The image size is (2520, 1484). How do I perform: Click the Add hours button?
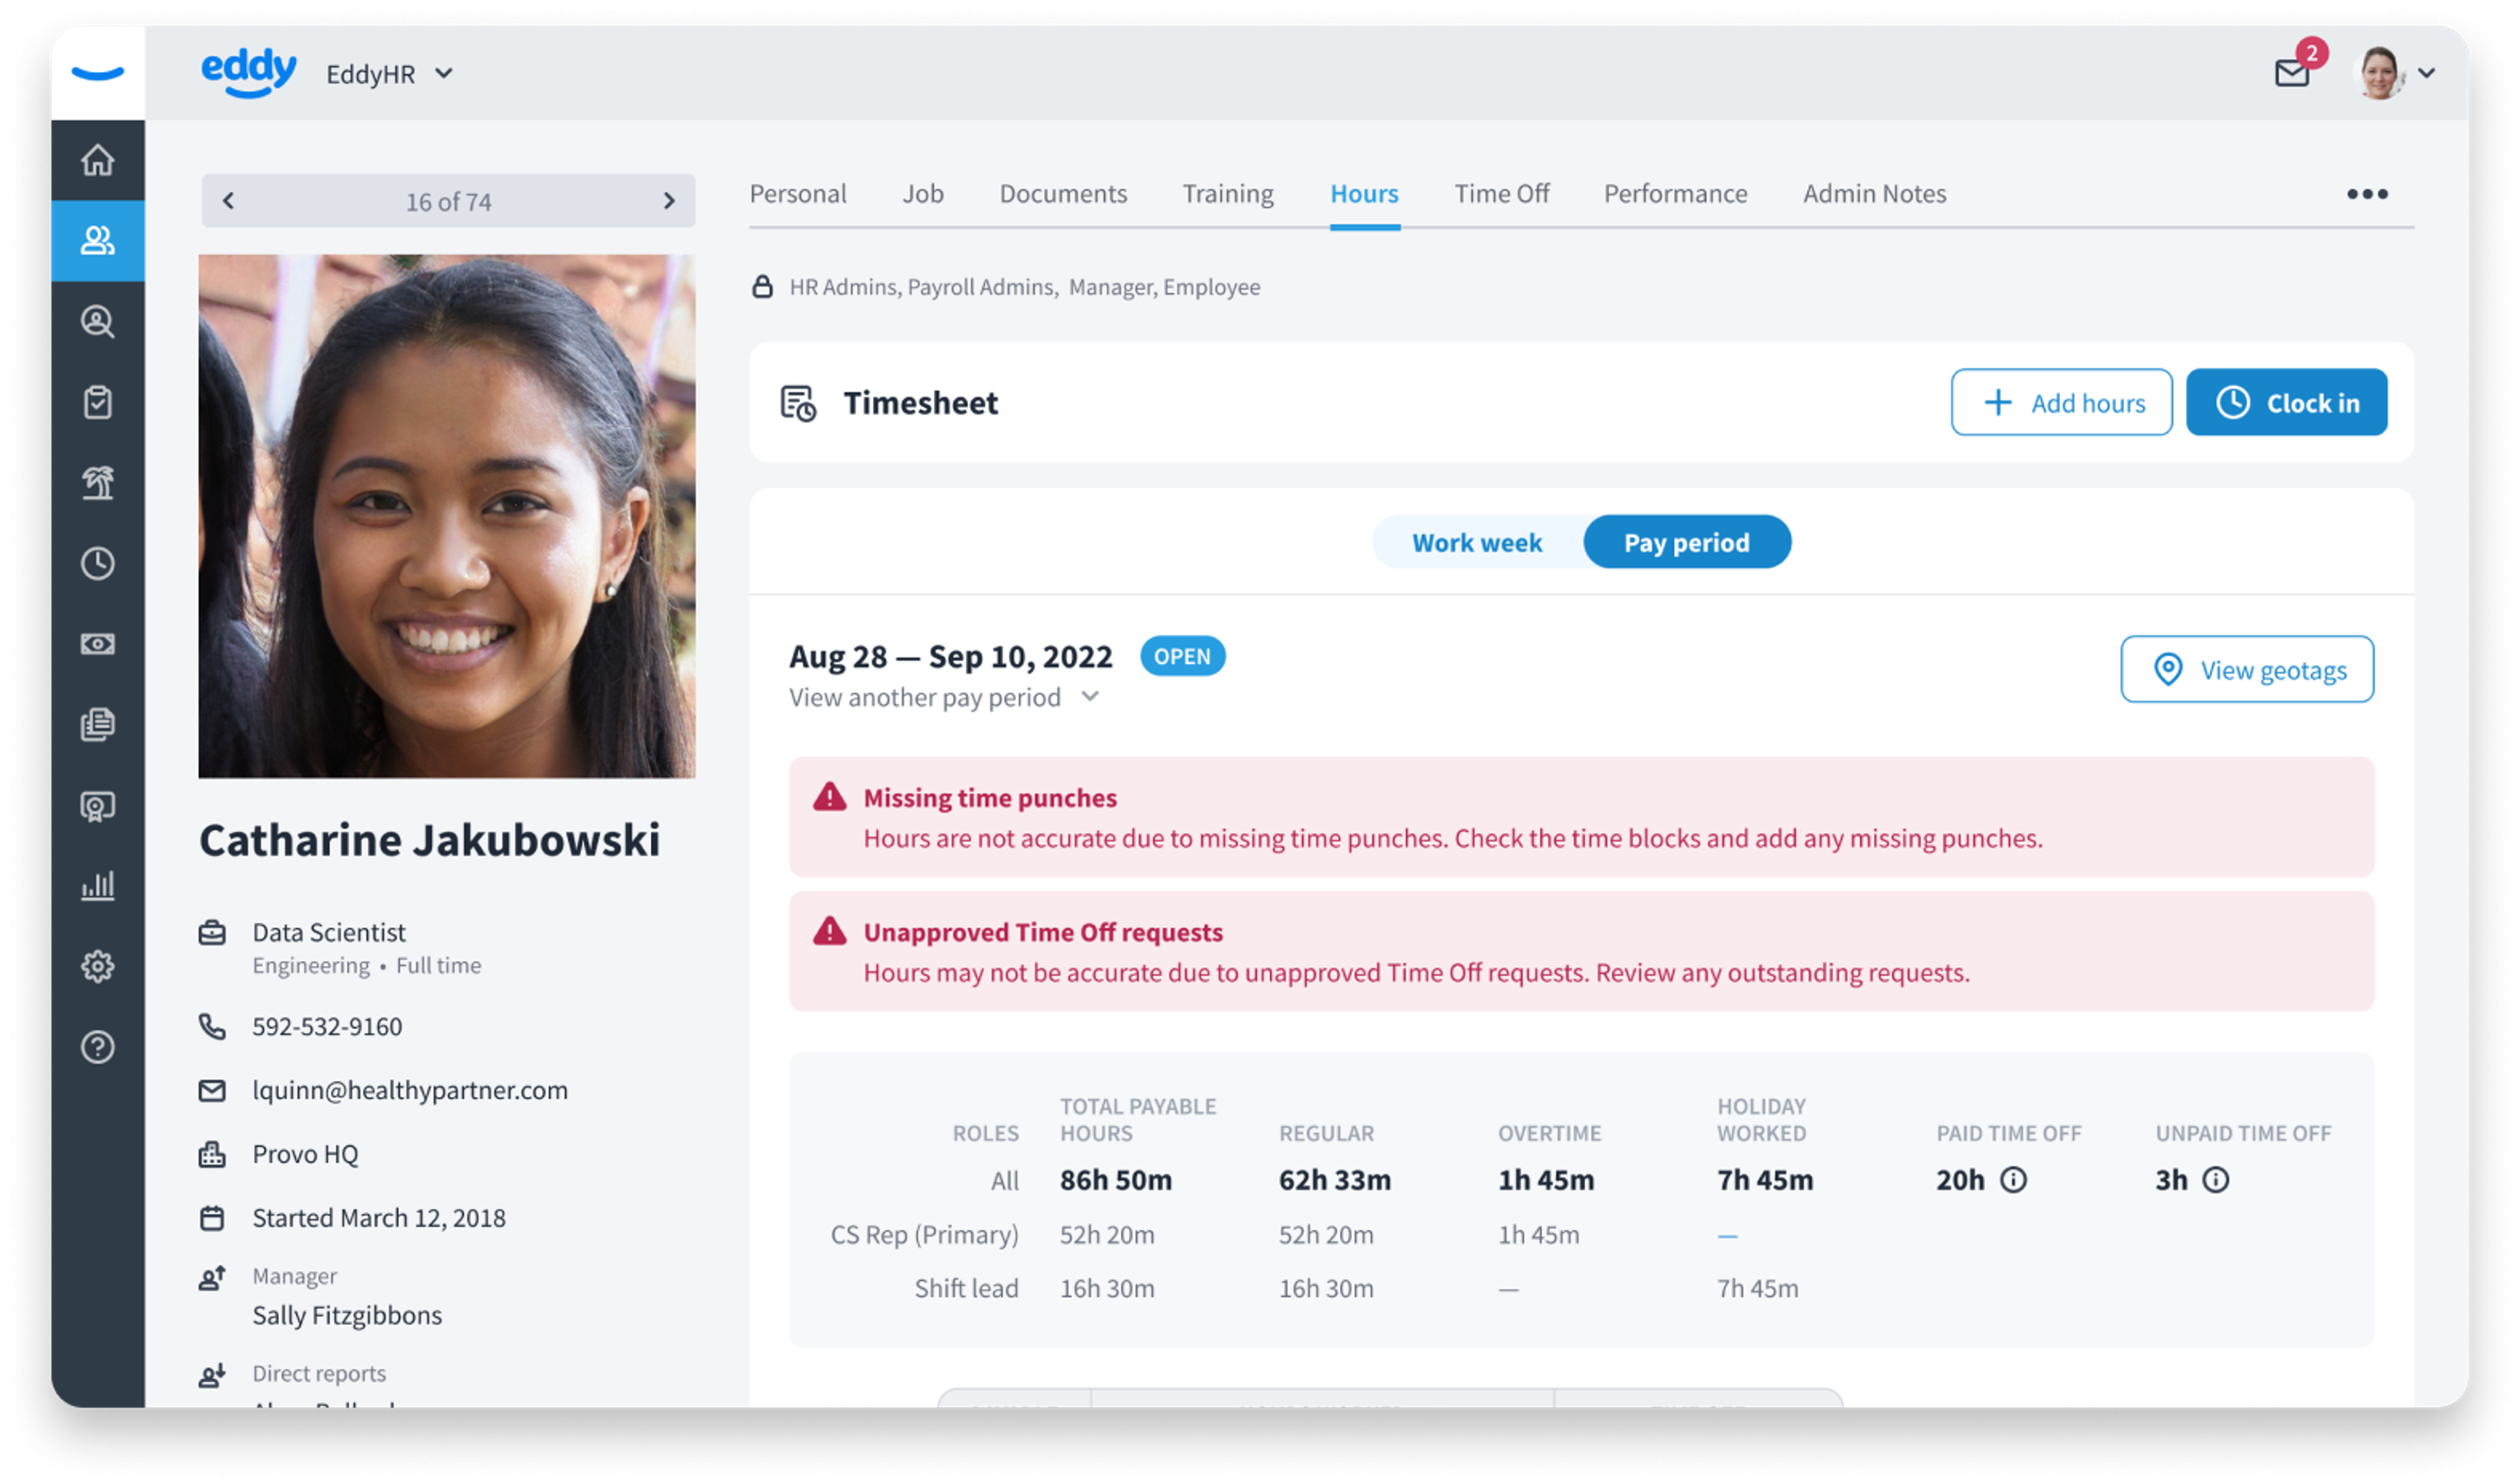tap(2061, 403)
